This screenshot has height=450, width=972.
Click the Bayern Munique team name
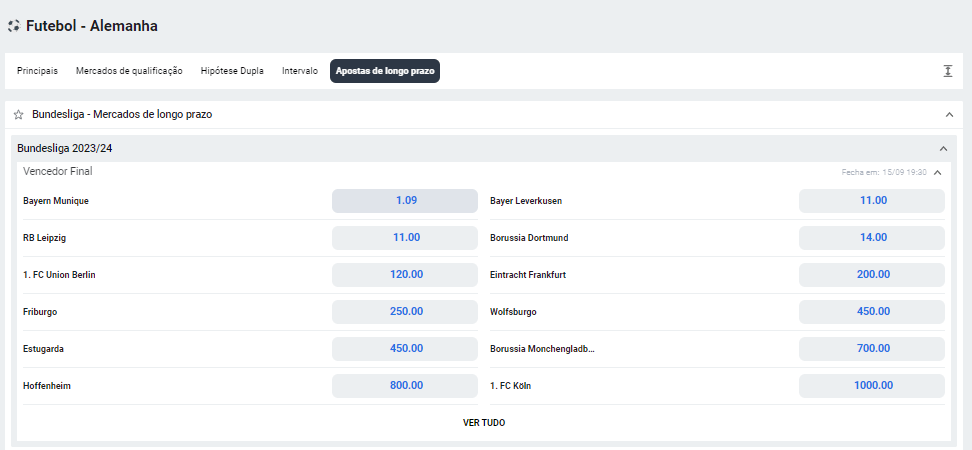coord(56,201)
